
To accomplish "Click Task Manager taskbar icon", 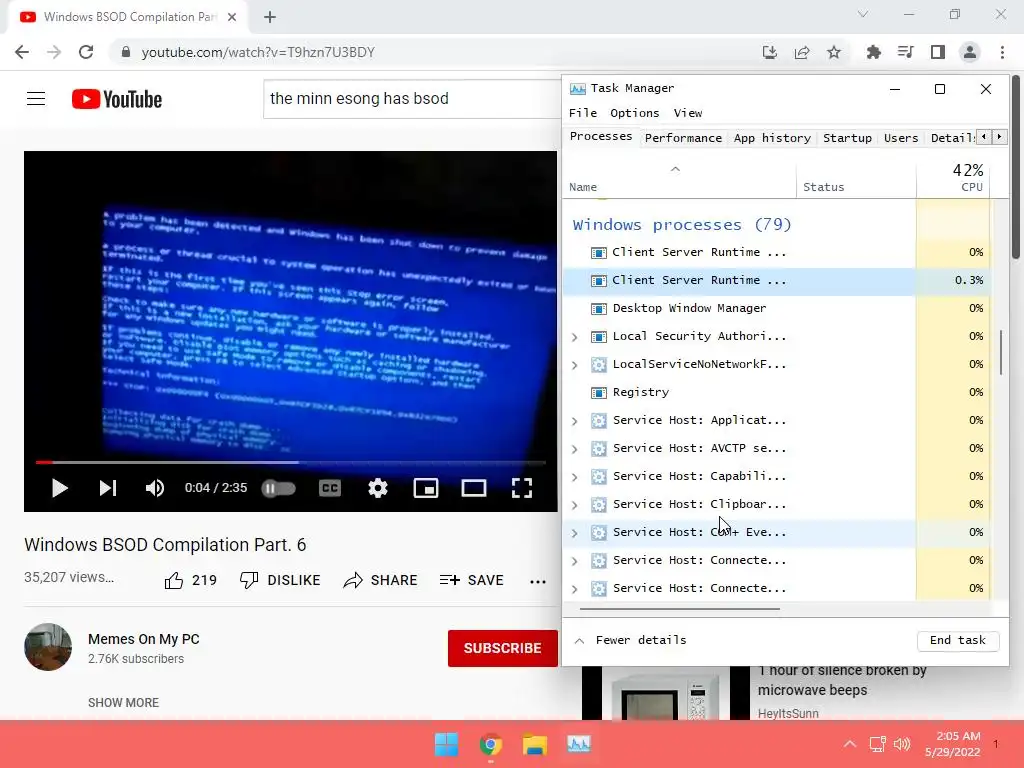I will point(579,744).
